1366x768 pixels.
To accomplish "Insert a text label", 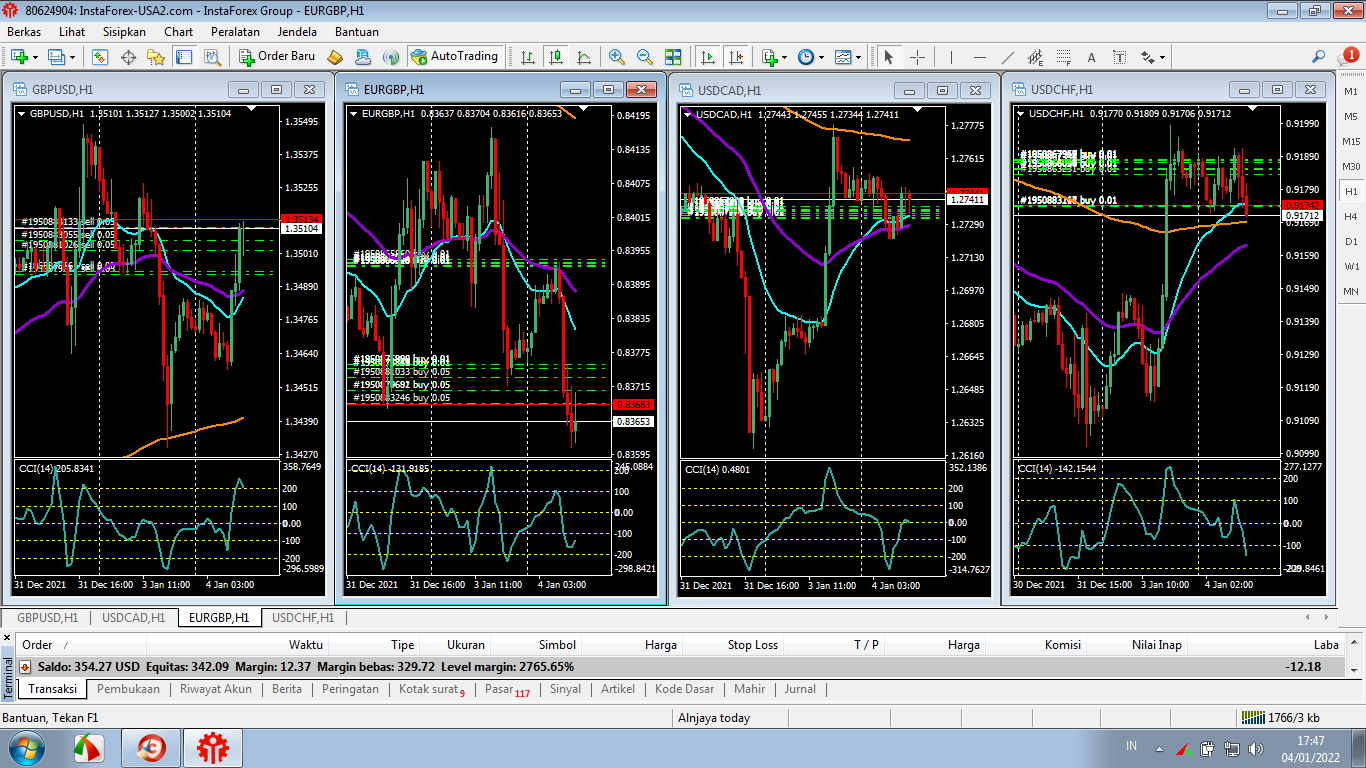I will (1119, 57).
